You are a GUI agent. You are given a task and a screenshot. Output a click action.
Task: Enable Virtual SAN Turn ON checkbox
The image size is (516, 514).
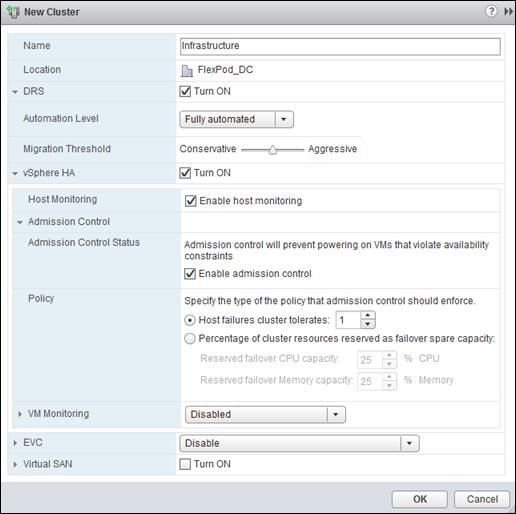pyautogui.click(x=185, y=464)
